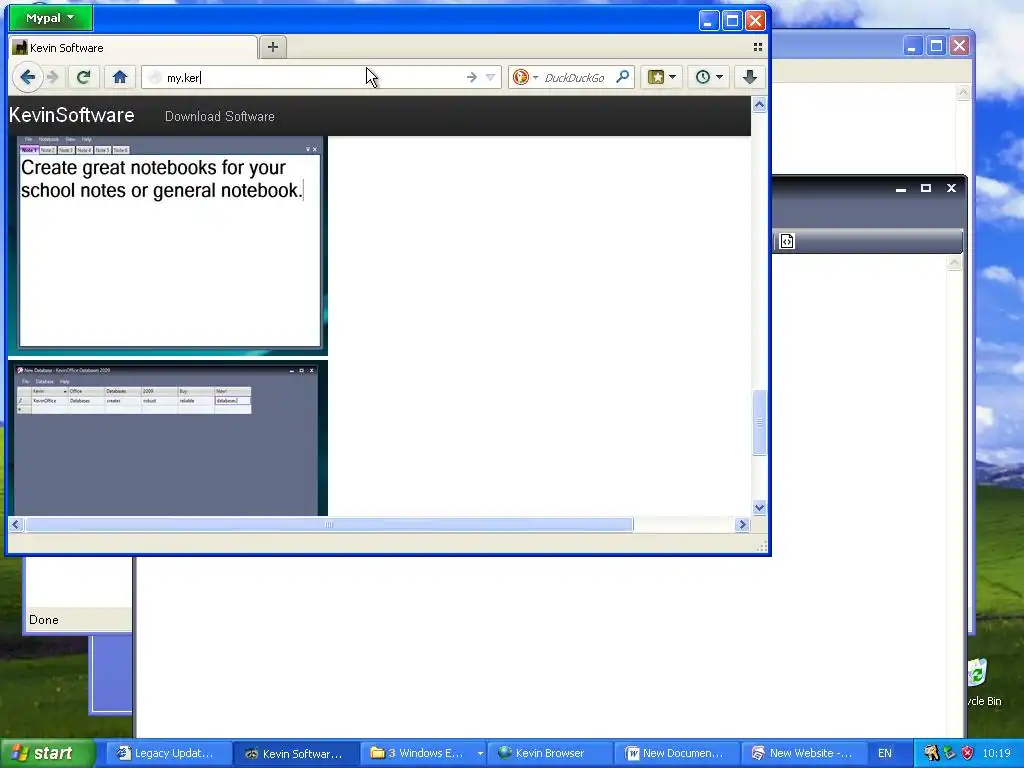The image size is (1024, 768).
Task: Focus the address bar containing my.ker
Action: click(320, 77)
